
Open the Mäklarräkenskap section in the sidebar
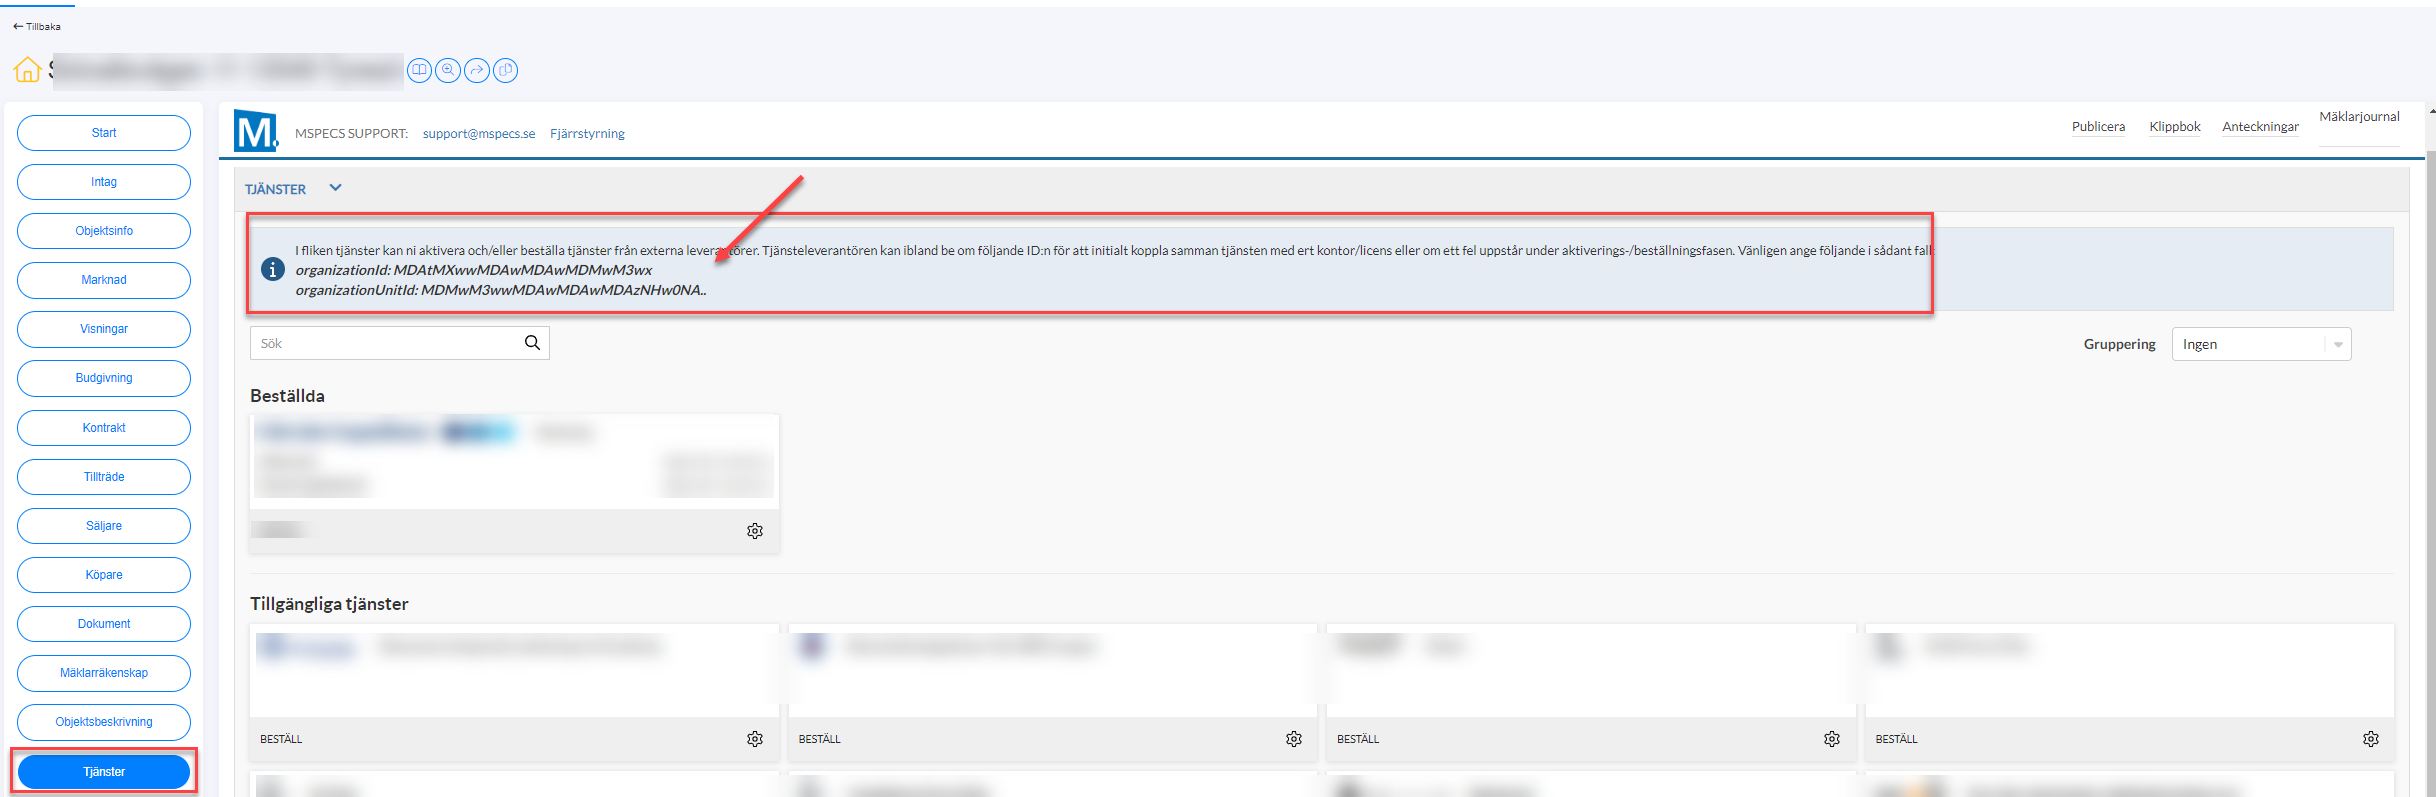[x=104, y=673]
